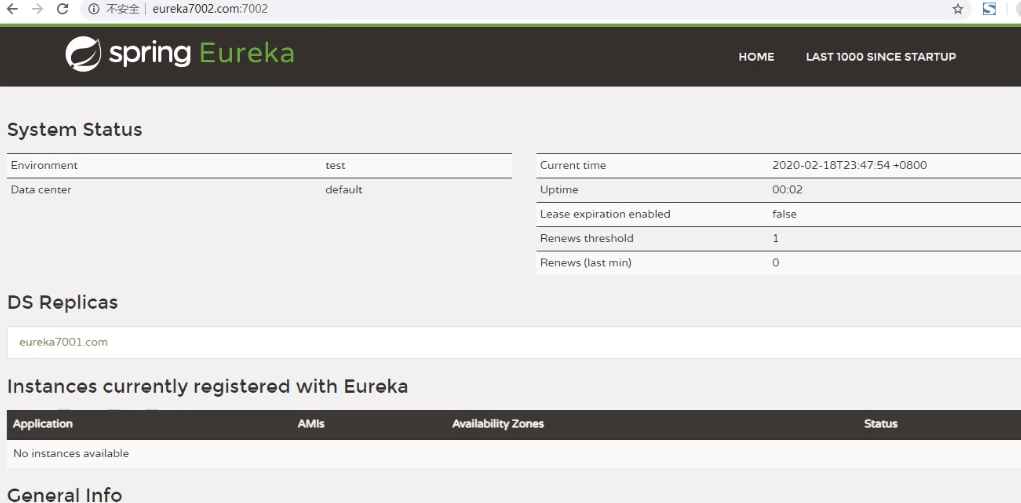Click the address bar URL eureka7002.com:7002
Screen dimensions: 1021x503
coord(210,9)
